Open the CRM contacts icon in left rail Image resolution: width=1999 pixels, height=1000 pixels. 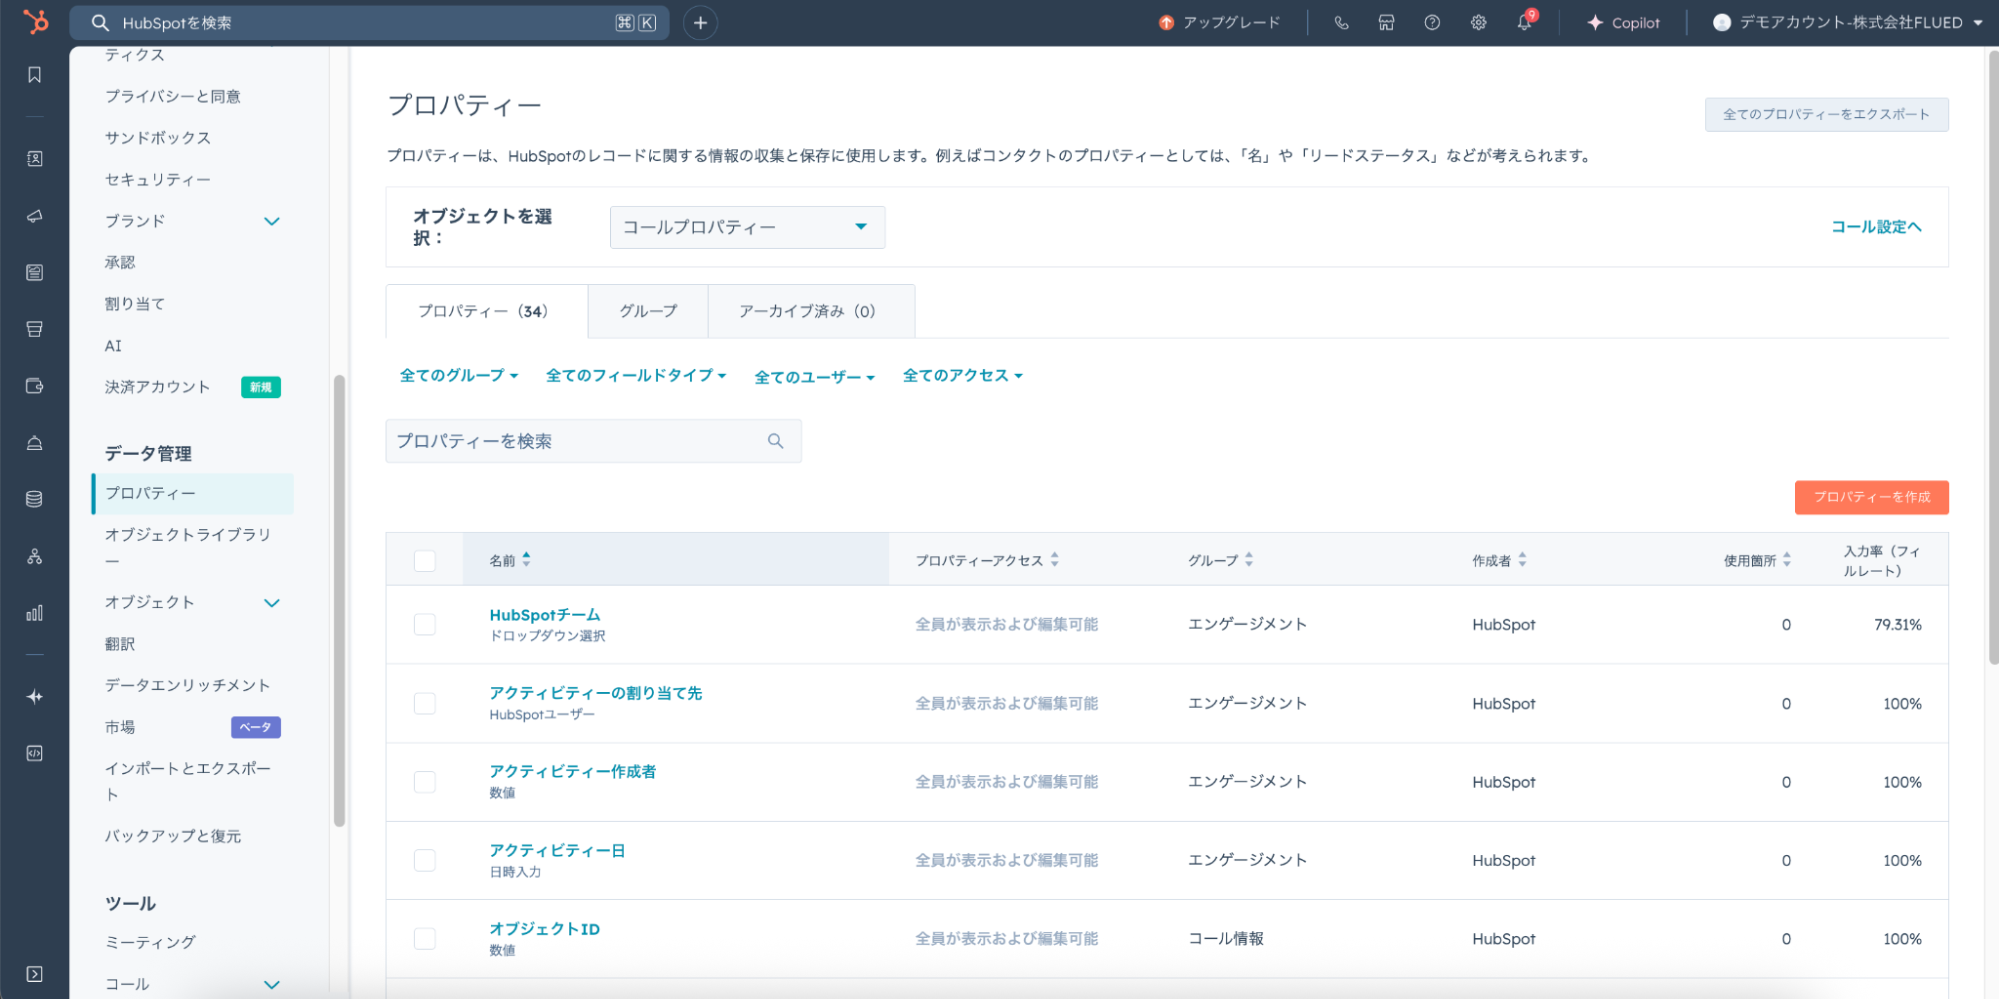tap(35, 159)
